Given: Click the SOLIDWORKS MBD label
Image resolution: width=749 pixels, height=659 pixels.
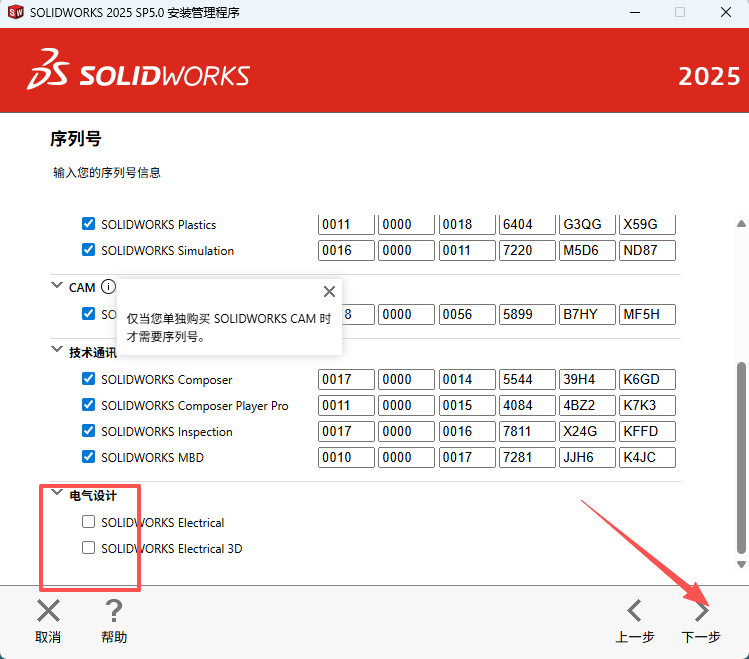Looking at the screenshot, I should click(x=152, y=457).
